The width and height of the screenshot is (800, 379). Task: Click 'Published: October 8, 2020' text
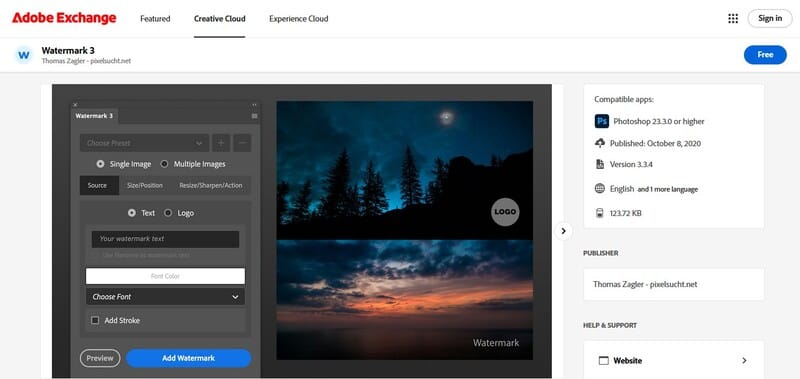[x=655, y=143]
